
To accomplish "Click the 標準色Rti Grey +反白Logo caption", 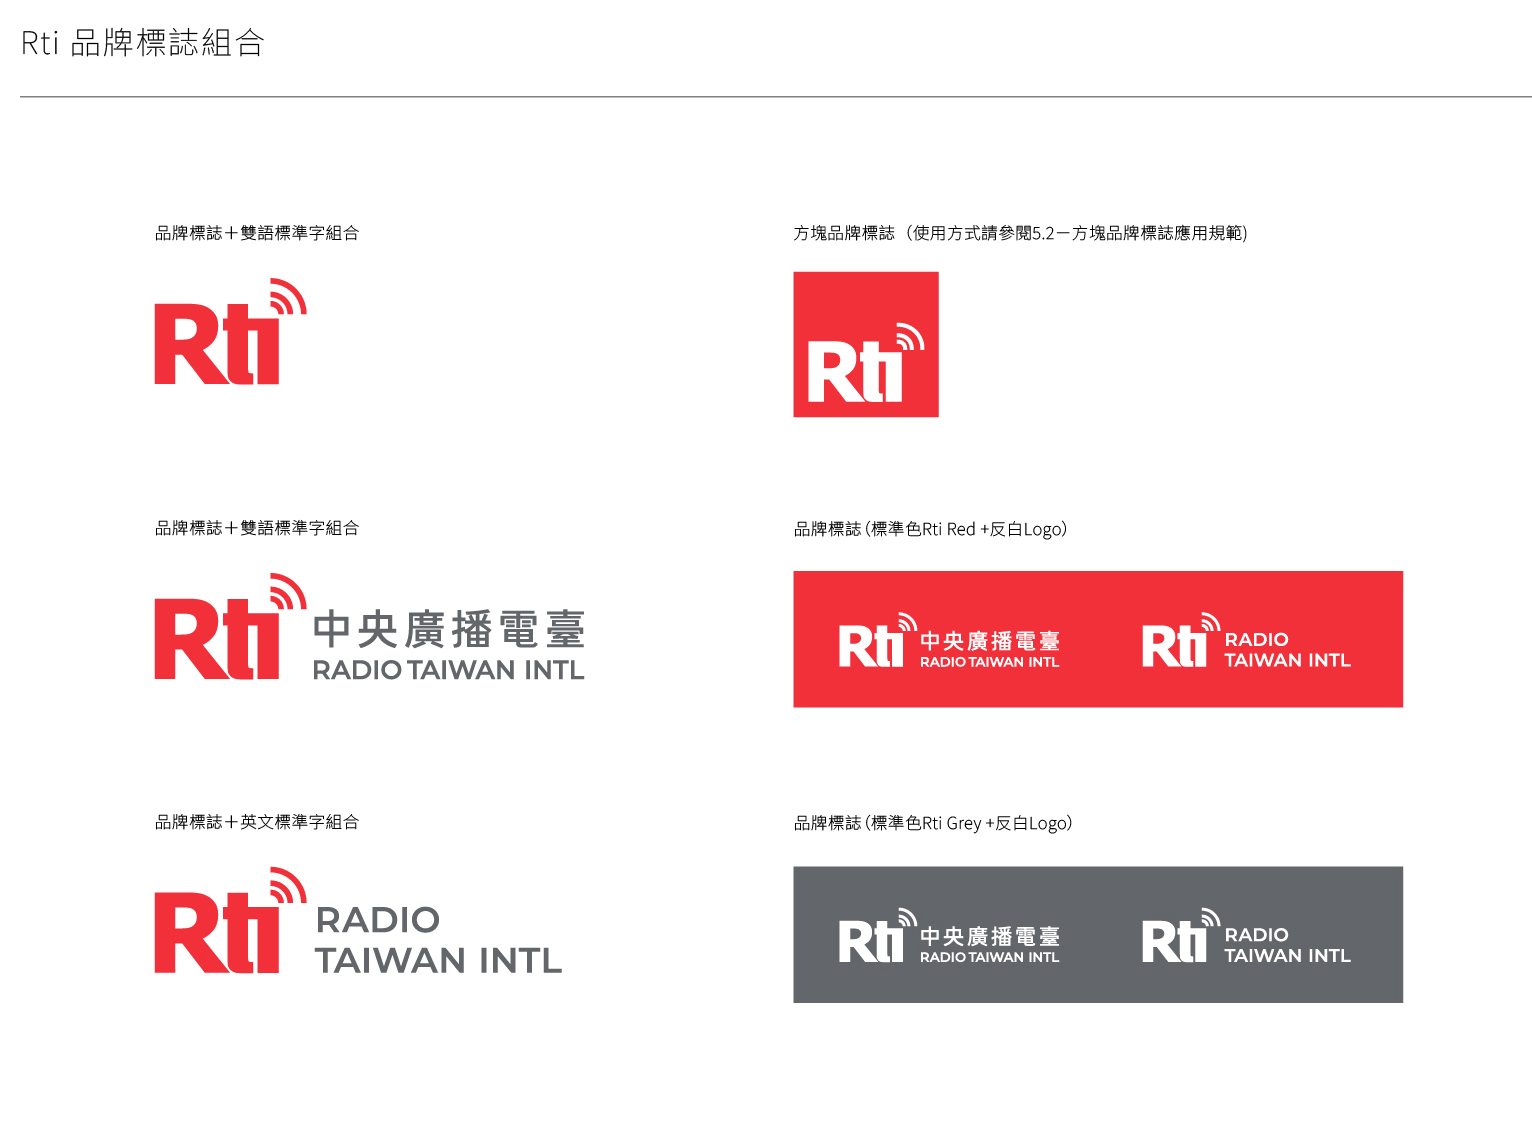I will [932, 823].
